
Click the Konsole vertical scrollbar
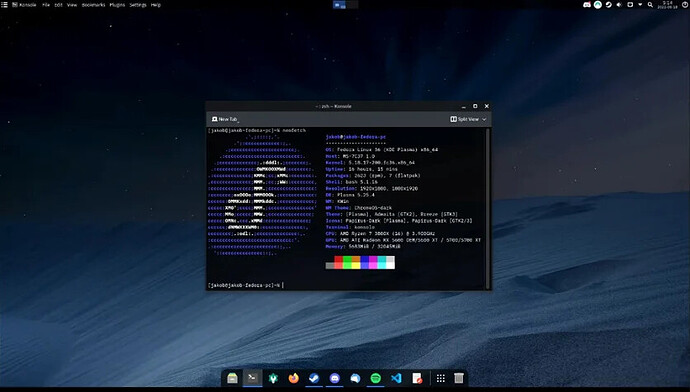tap(488, 208)
